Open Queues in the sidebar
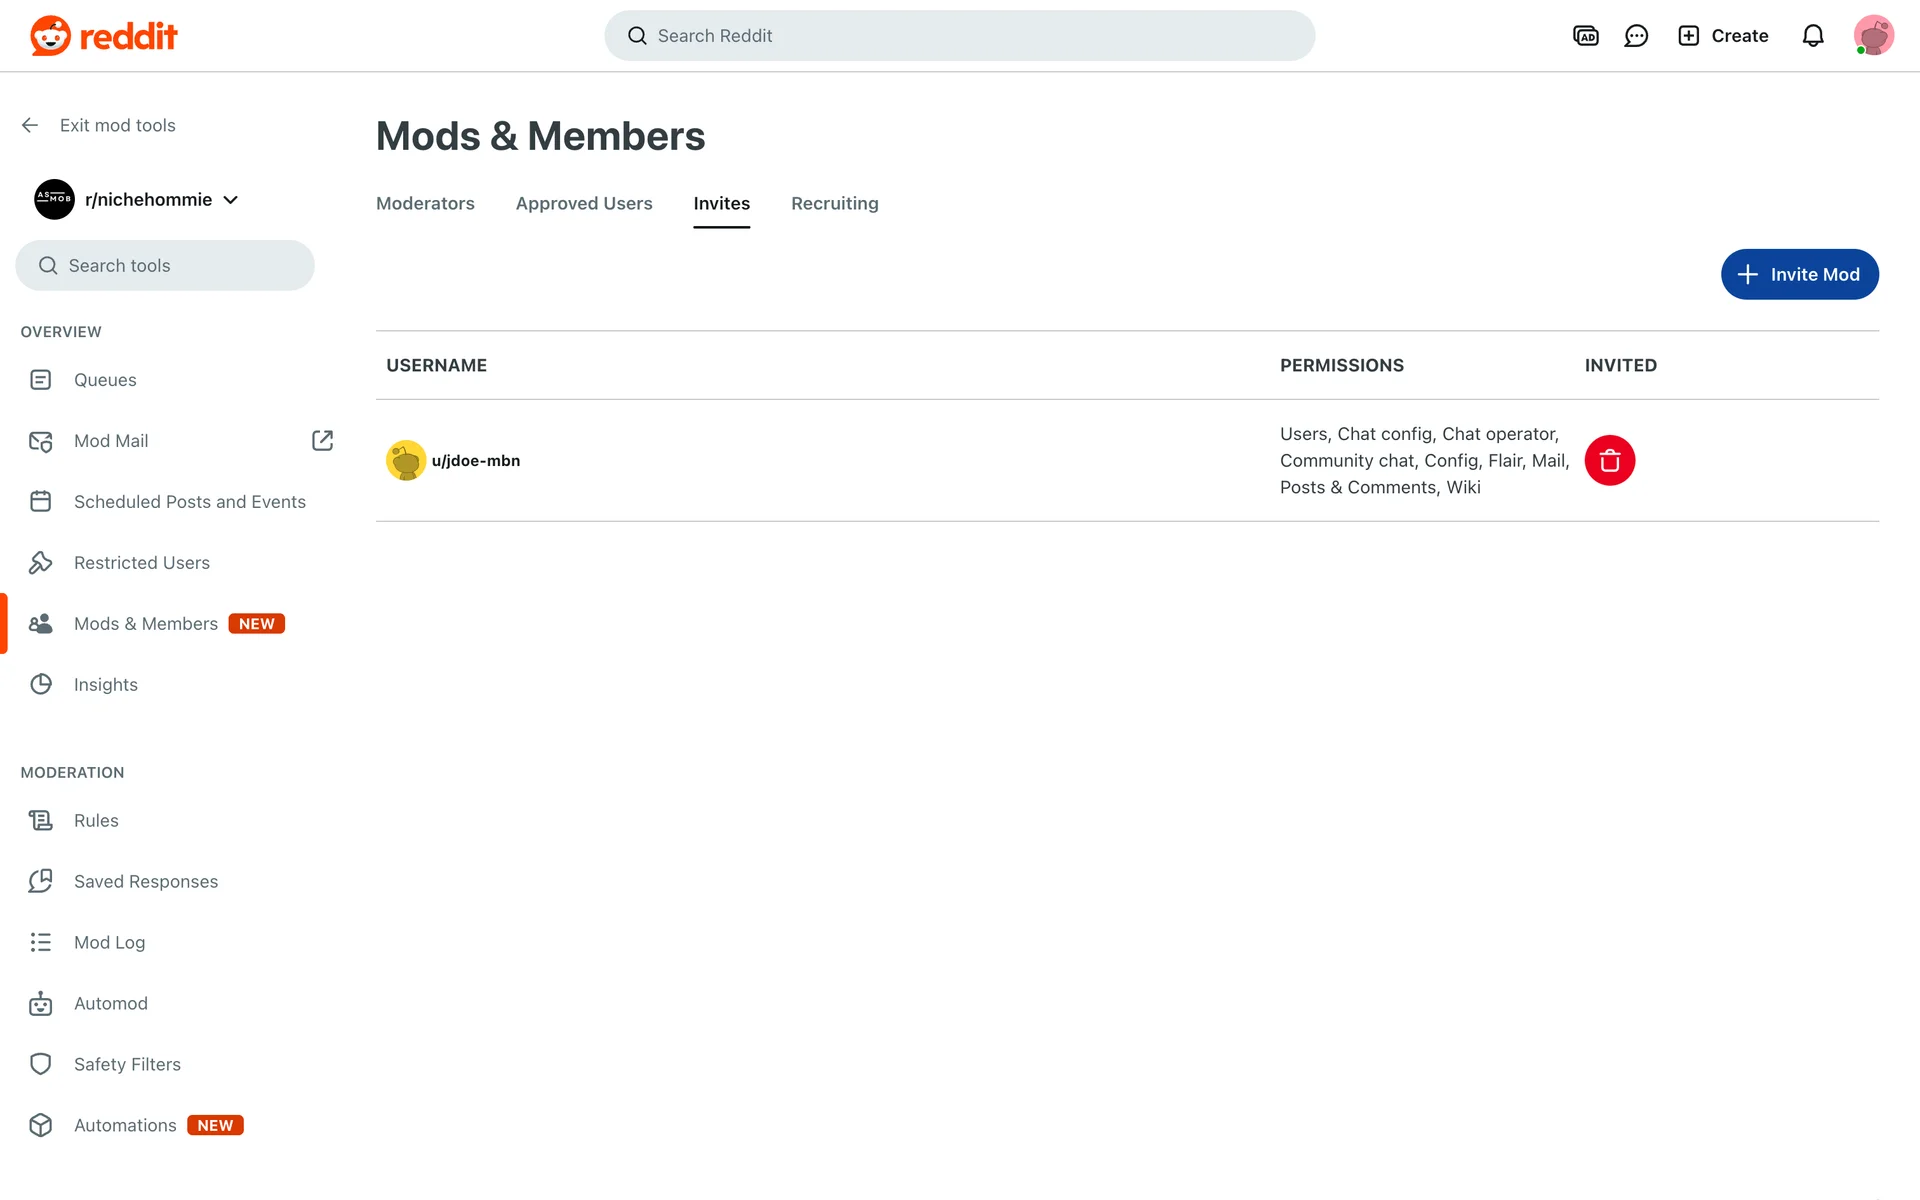 tap(105, 380)
